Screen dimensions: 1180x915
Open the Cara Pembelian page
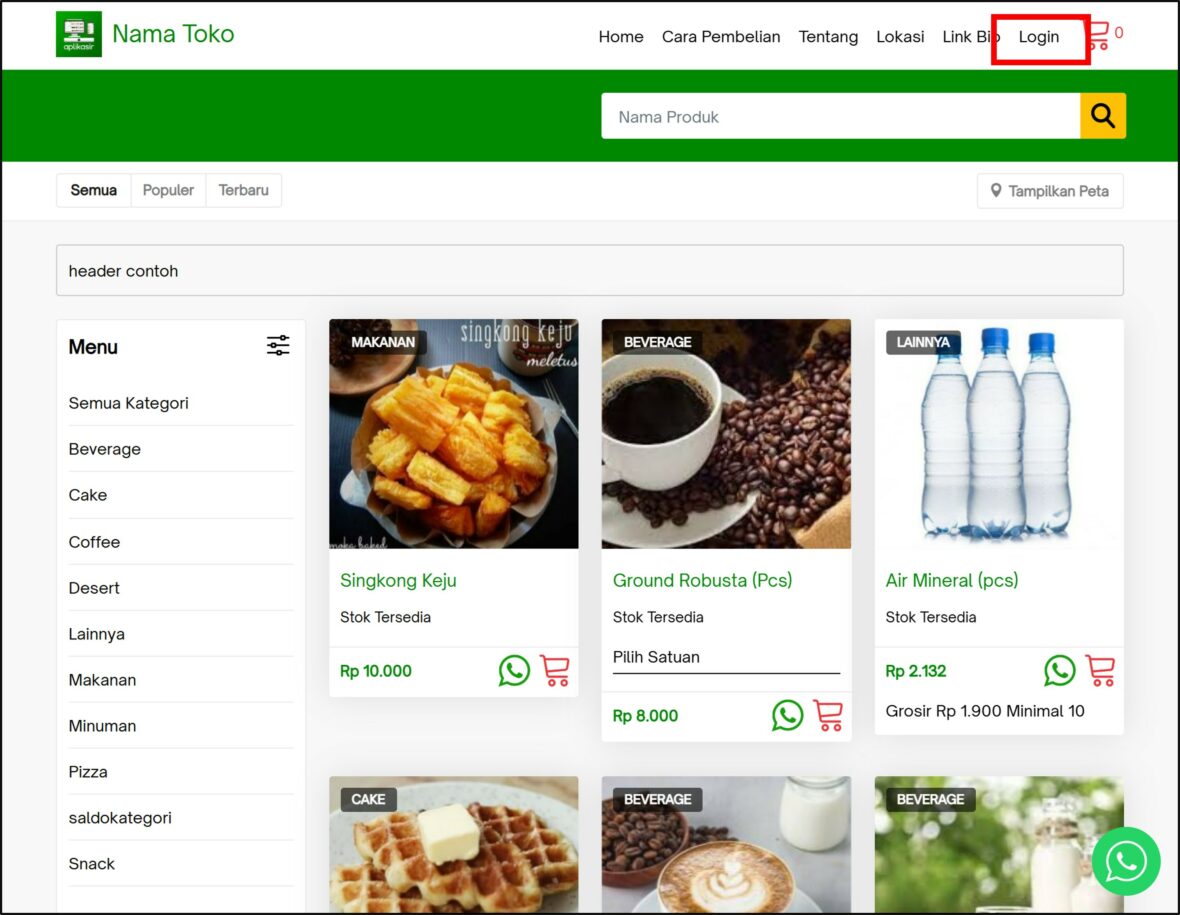click(x=721, y=37)
